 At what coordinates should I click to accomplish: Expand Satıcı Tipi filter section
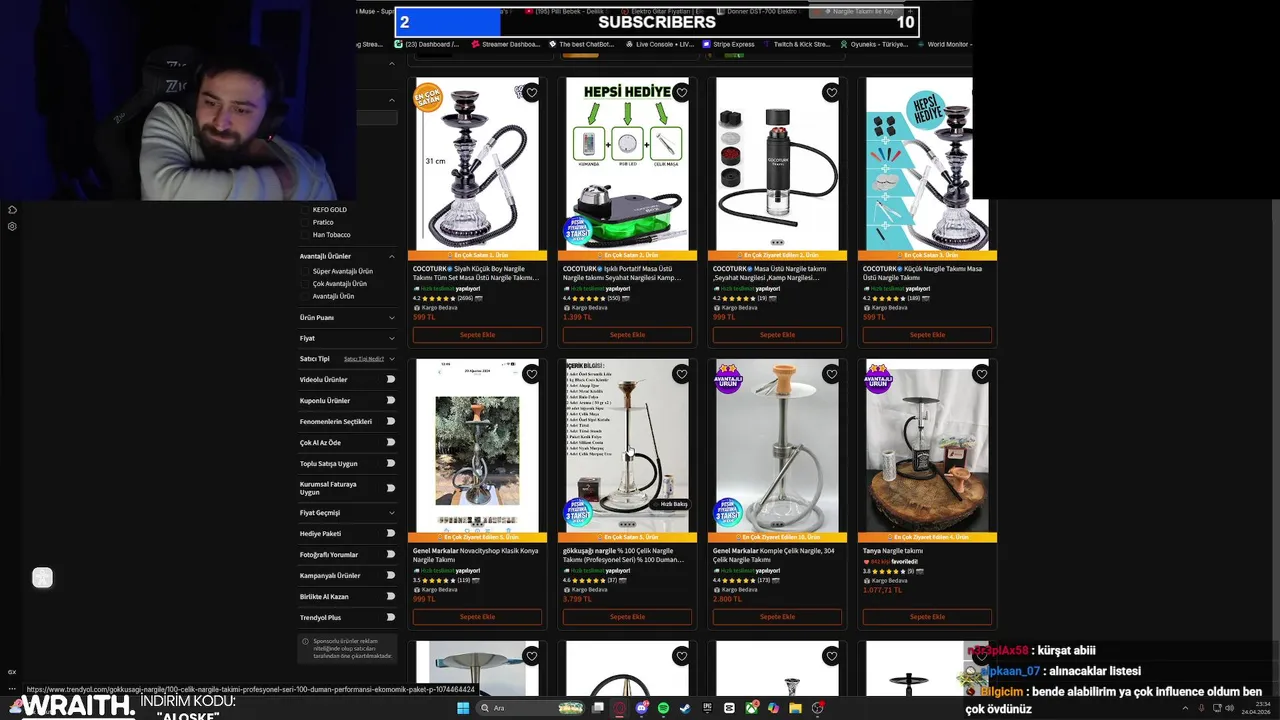pos(392,359)
